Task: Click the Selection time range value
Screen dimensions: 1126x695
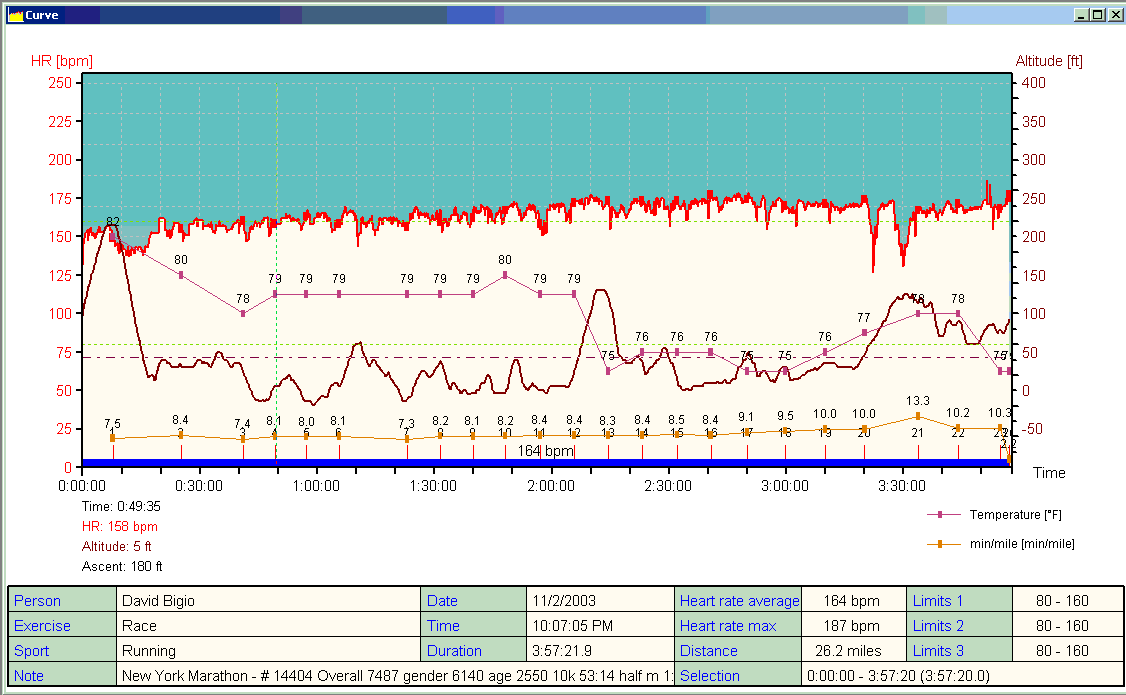Action: coord(890,676)
